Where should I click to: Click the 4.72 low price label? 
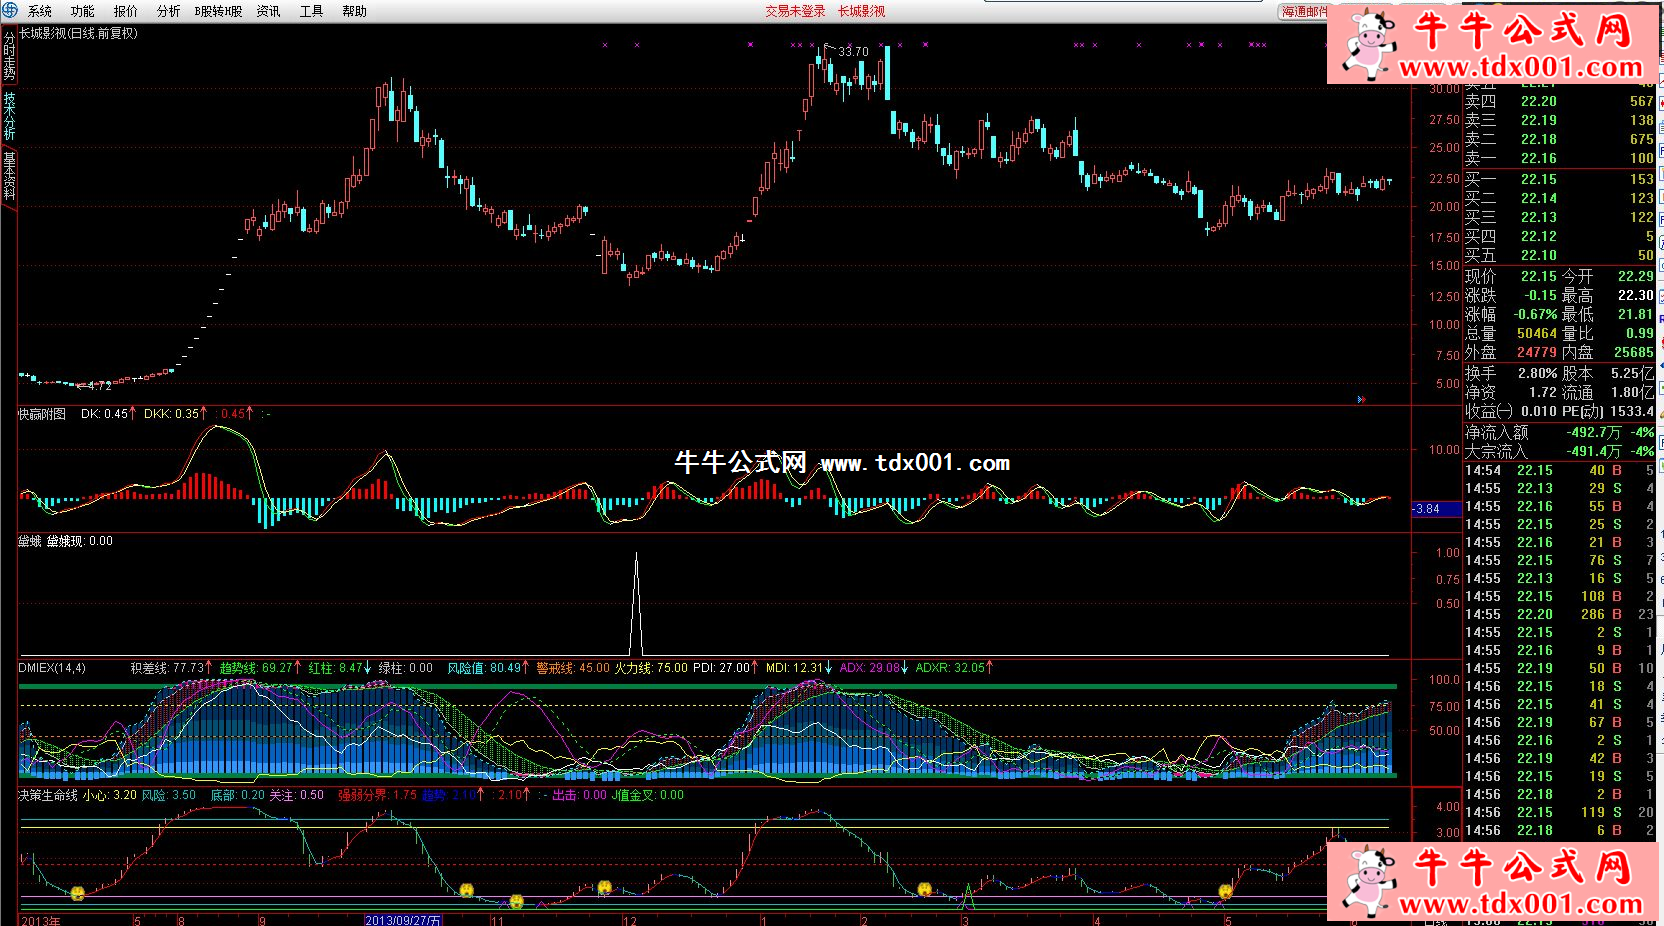click(99, 386)
